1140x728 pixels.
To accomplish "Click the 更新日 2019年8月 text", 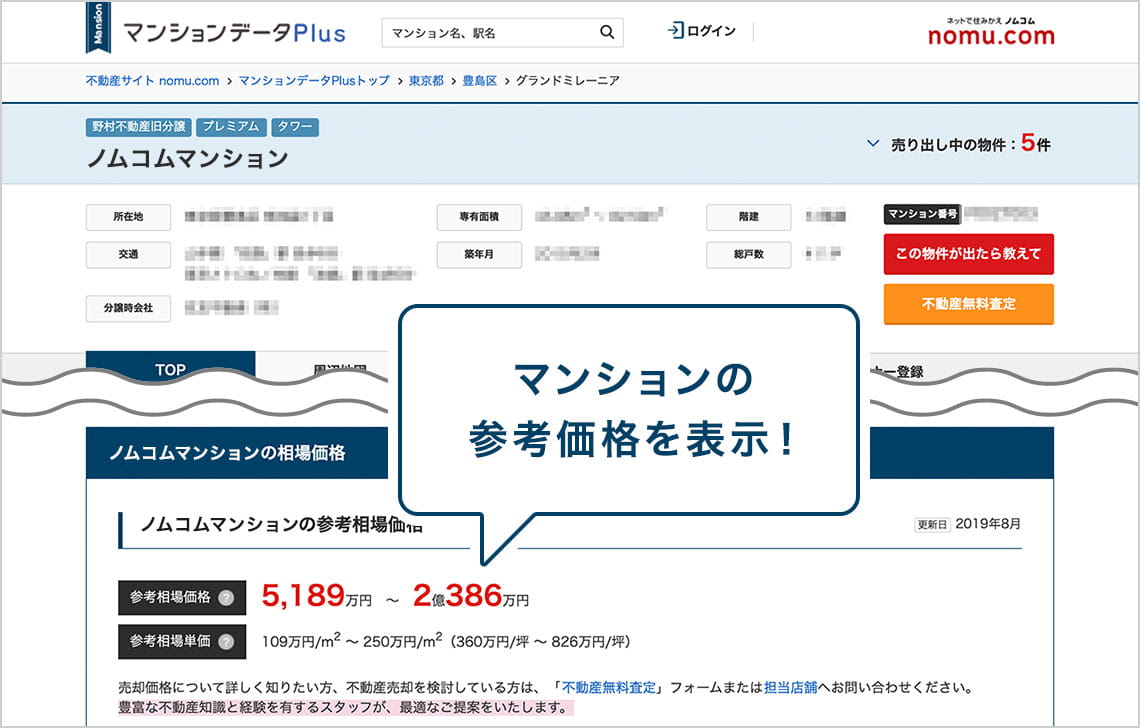I will pyautogui.click(x=968, y=524).
